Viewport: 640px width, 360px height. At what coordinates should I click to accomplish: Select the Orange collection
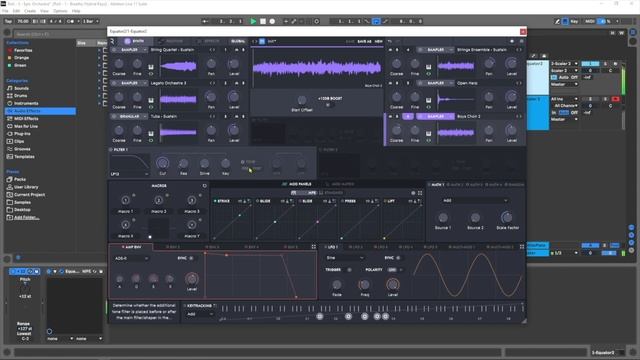click(x=21, y=58)
